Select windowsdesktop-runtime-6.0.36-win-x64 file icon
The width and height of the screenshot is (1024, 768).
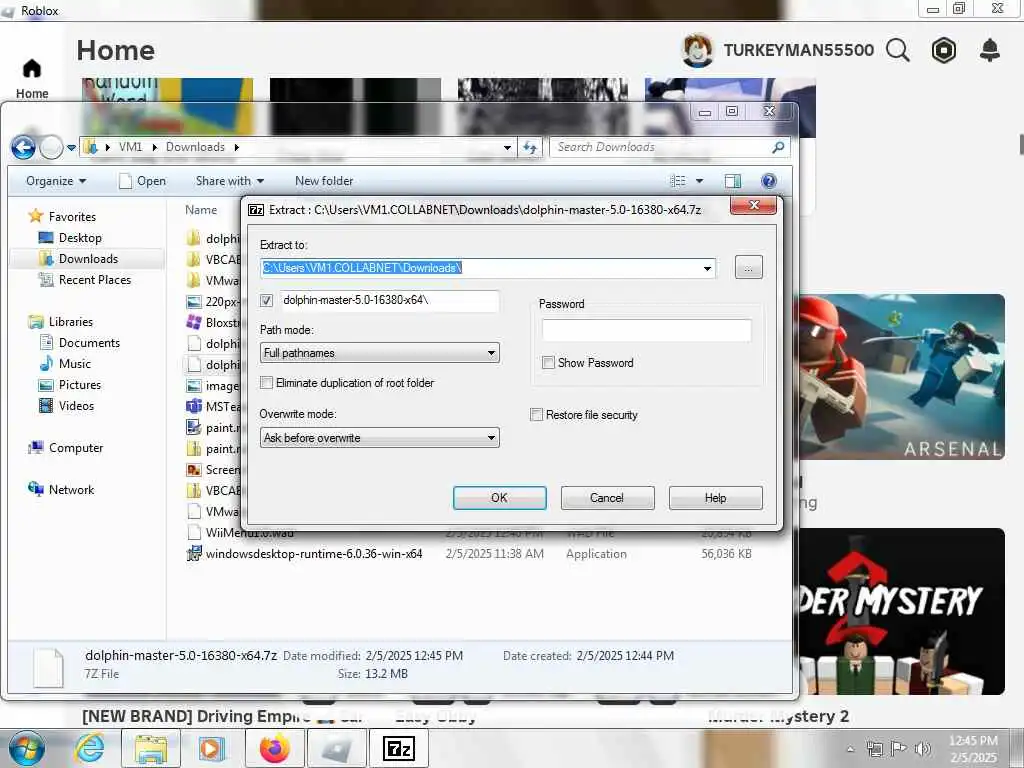pyautogui.click(x=194, y=554)
